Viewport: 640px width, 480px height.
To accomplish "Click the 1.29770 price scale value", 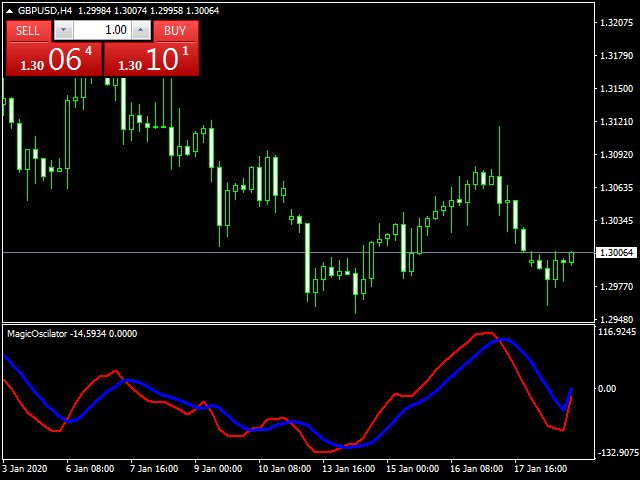I will [x=616, y=287].
